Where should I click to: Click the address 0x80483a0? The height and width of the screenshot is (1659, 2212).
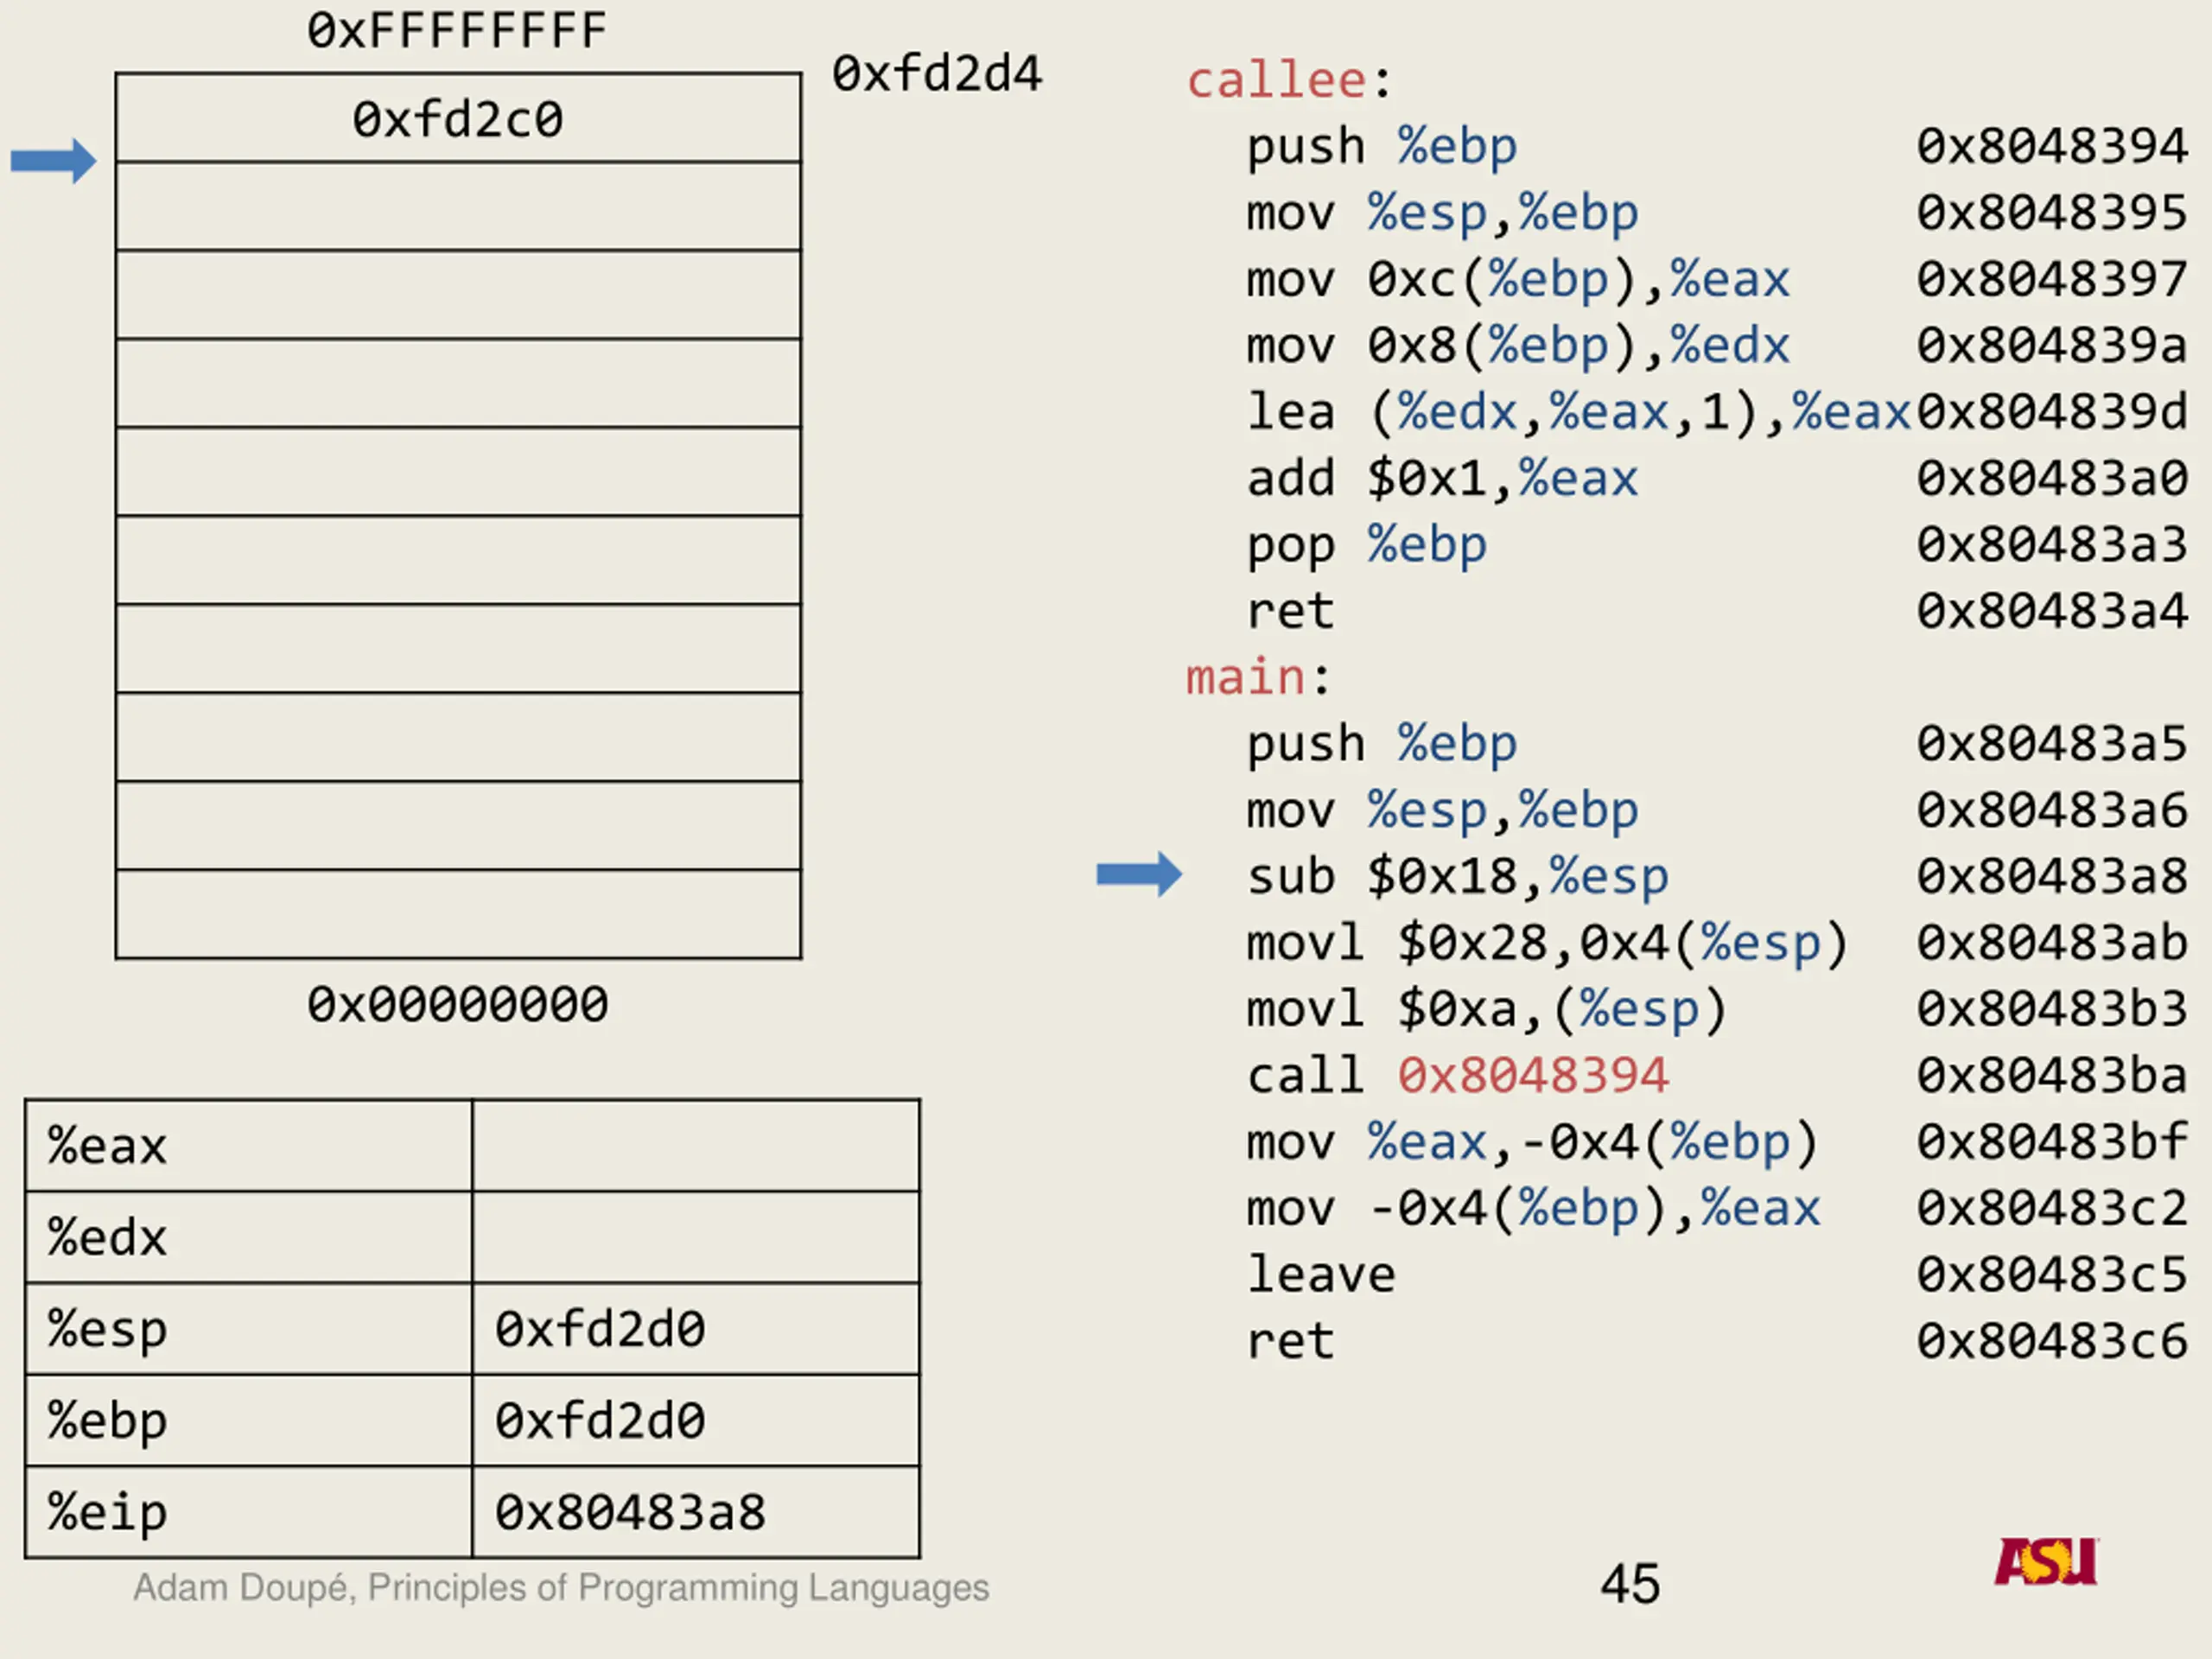coord(2052,478)
